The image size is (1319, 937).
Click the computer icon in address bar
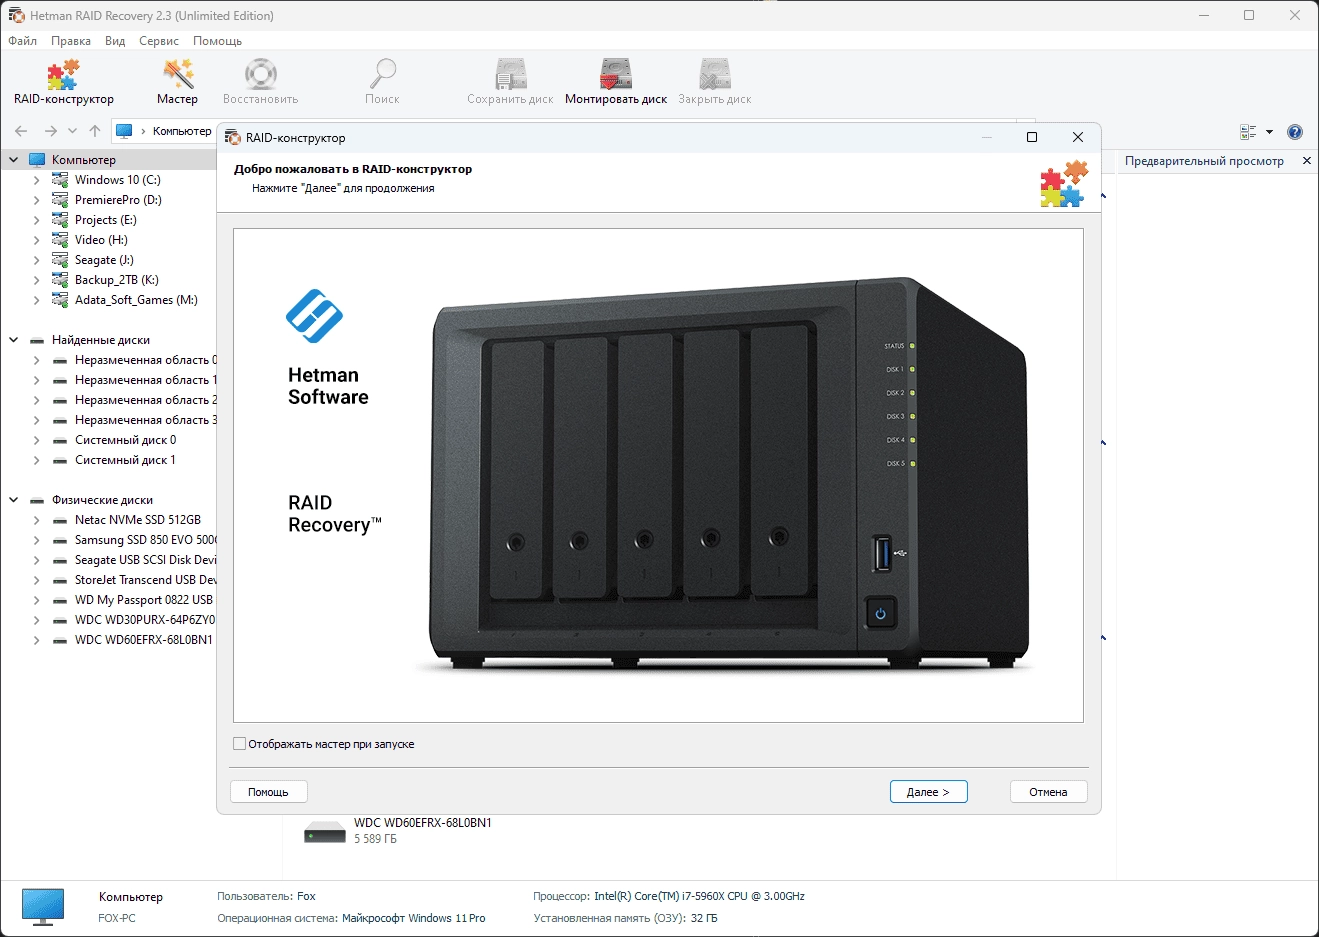coord(124,131)
